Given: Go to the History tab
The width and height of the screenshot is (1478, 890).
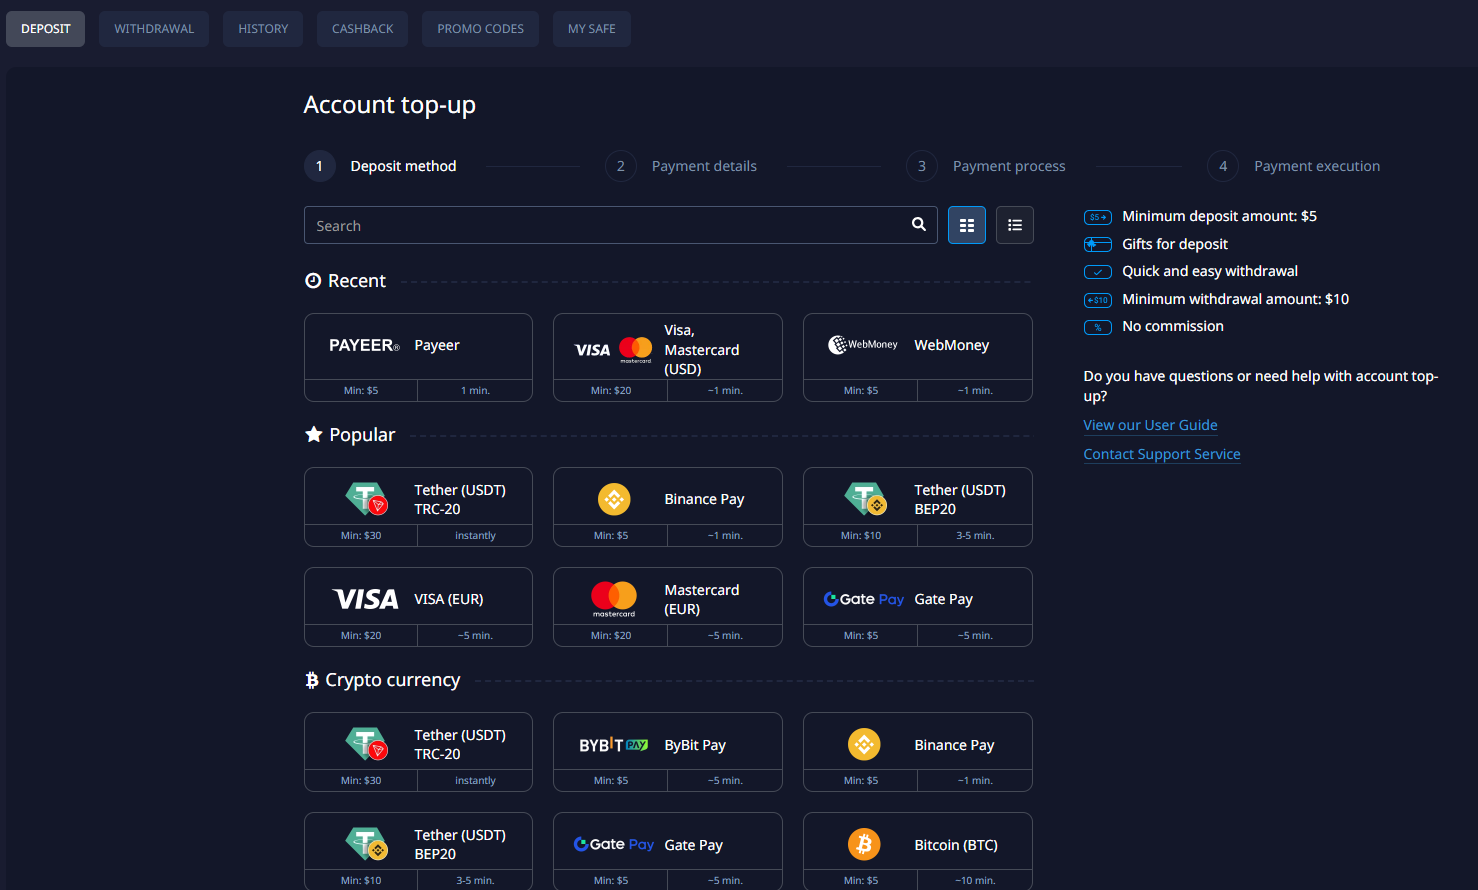Looking at the screenshot, I should click(263, 29).
